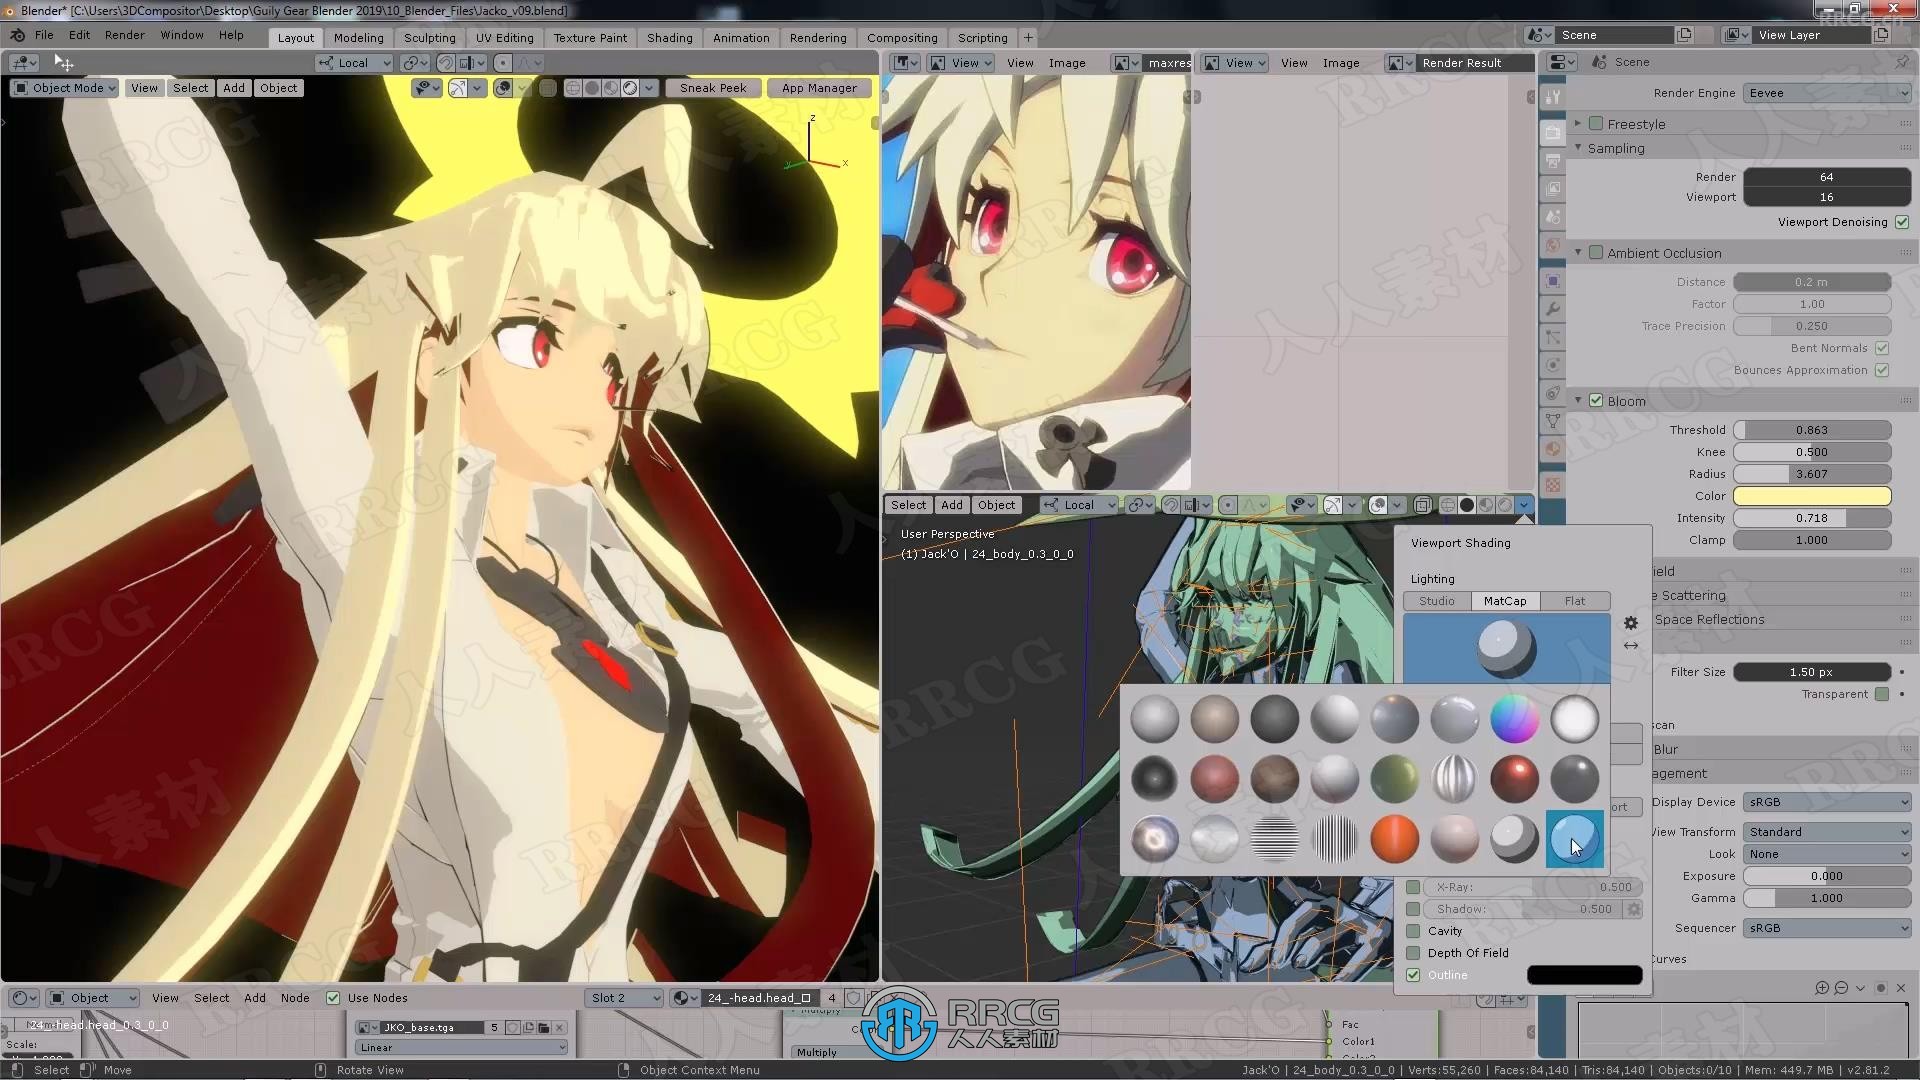This screenshot has height=1080, width=1920.
Task: Toggle the Ambient Occlusion checkbox
Action: tap(1597, 252)
